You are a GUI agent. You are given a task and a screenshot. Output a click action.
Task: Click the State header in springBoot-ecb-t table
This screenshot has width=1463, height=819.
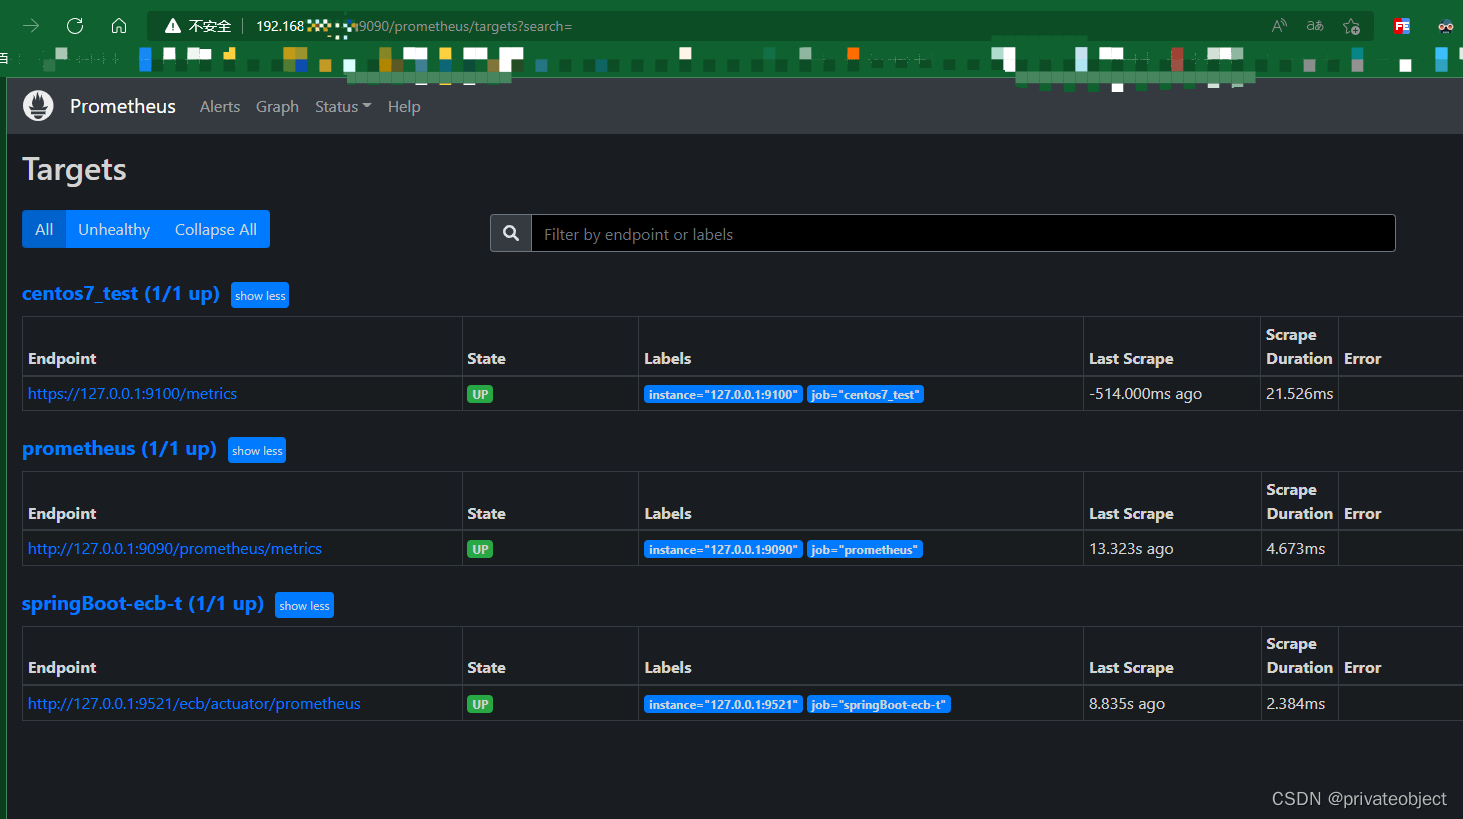tap(486, 667)
